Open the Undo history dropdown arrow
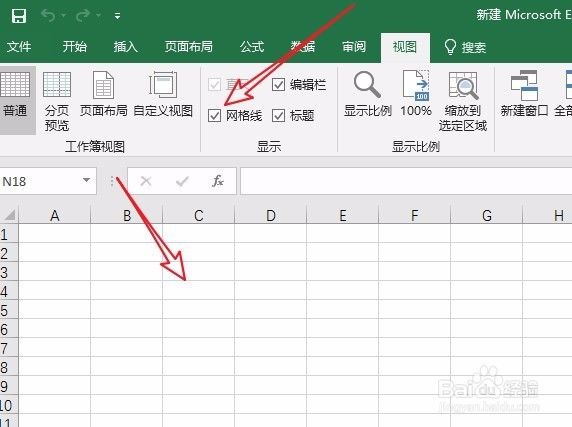The image size is (572, 427). pyautogui.click(x=64, y=16)
